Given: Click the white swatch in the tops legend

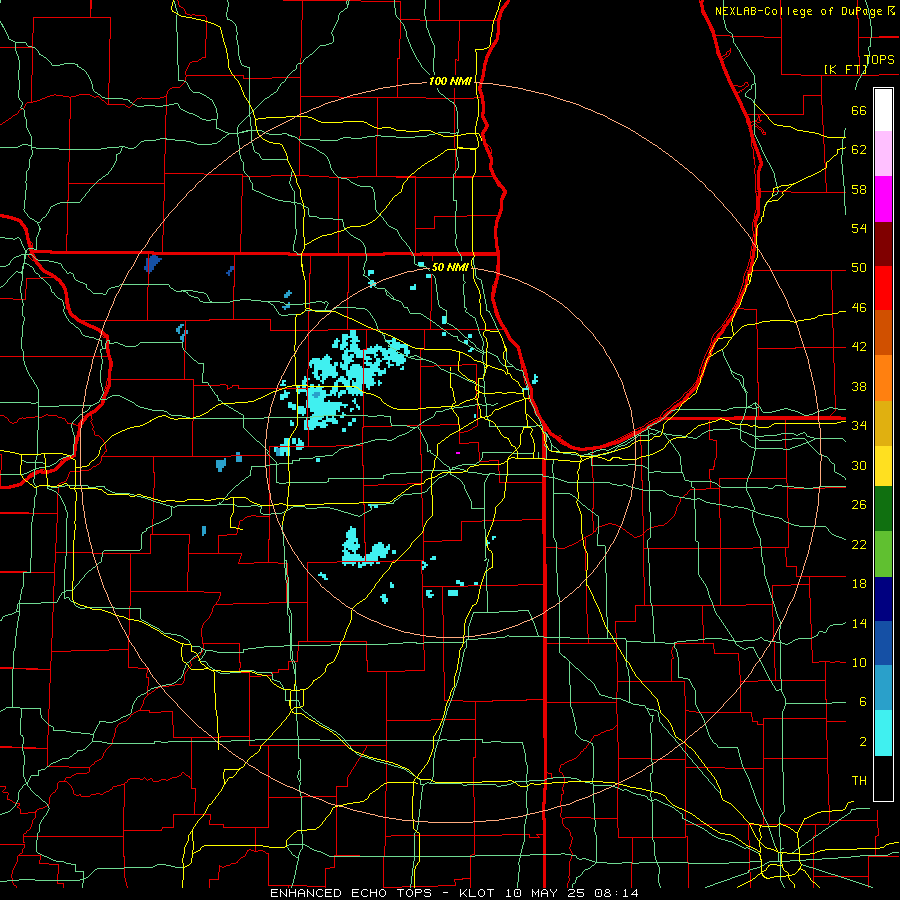Looking at the screenshot, I should [883, 110].
